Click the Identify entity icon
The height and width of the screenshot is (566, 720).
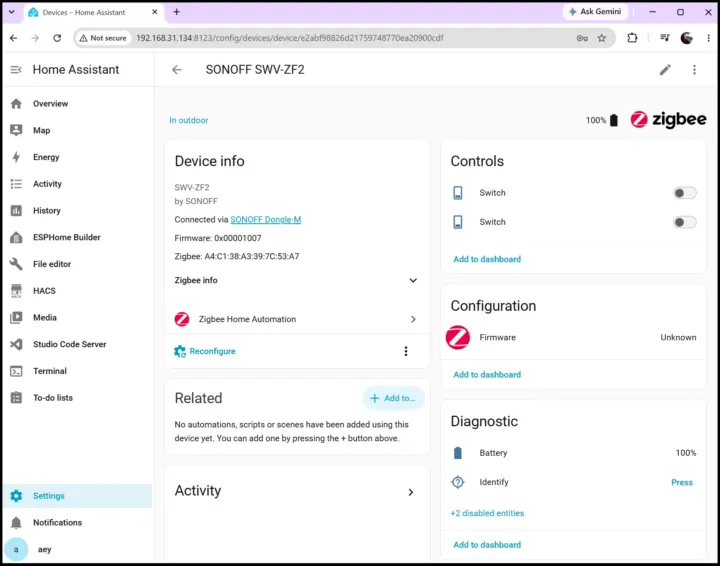point(458,482)
